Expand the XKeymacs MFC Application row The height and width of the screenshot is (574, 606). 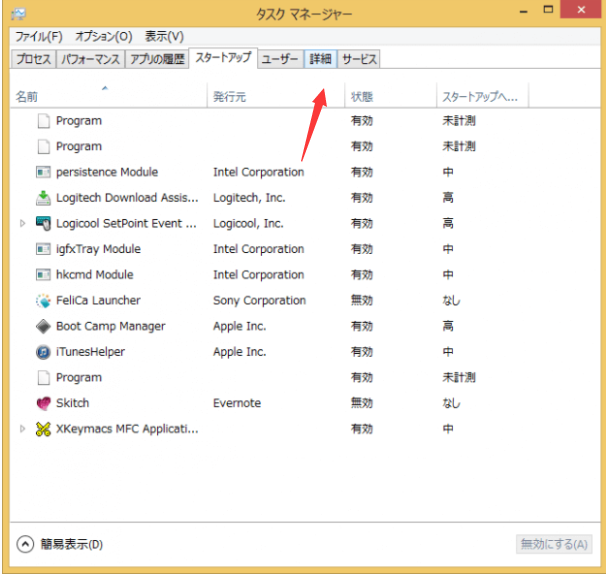(22, 429)
